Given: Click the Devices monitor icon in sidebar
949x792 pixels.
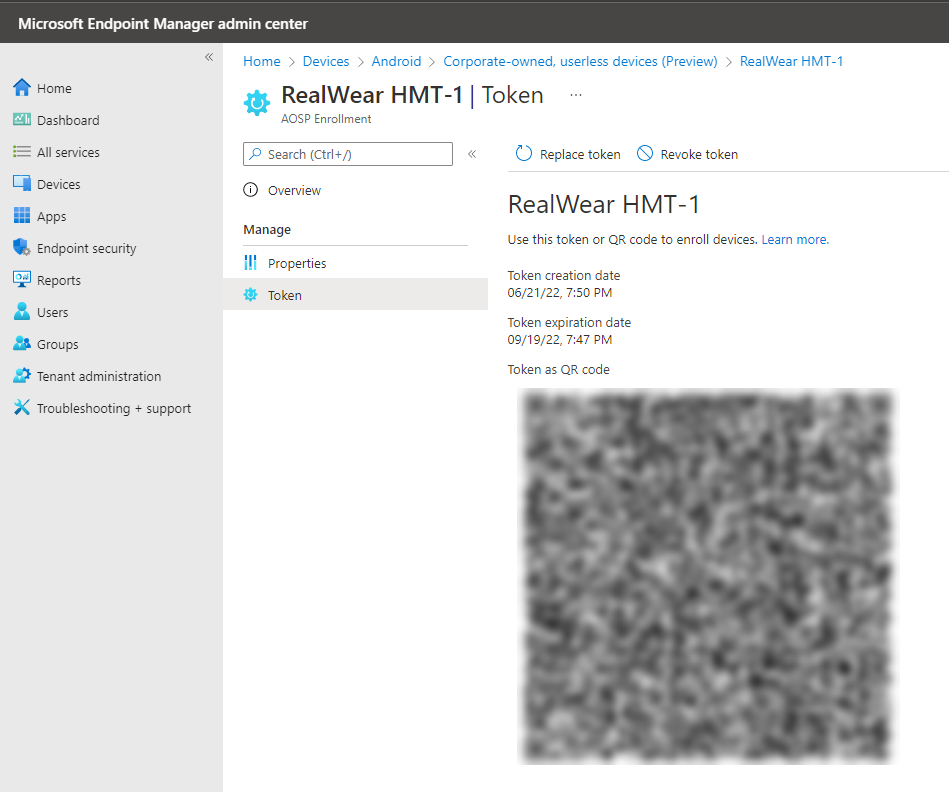Looking at the screenshot, I should [22, 183].
